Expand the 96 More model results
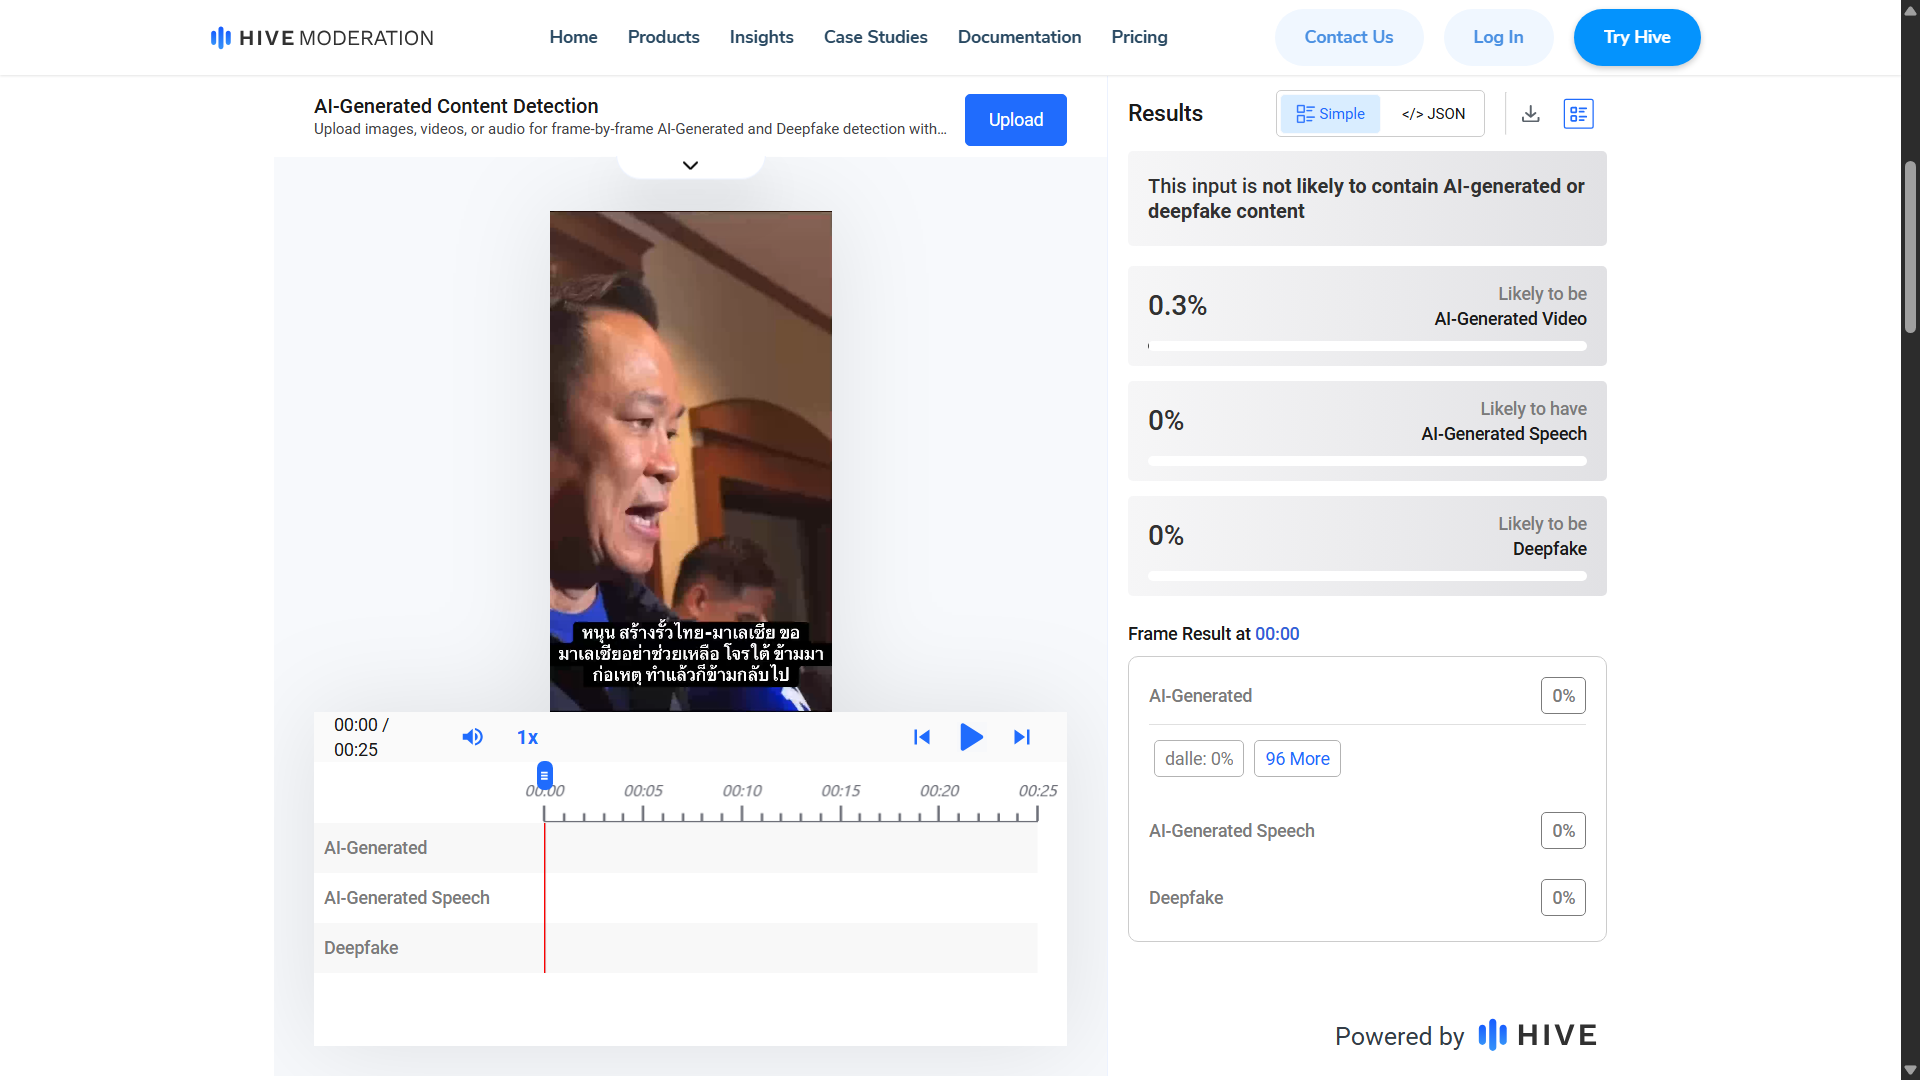This screenshot has width=1920, height=1080. [x=1296, y=758]
